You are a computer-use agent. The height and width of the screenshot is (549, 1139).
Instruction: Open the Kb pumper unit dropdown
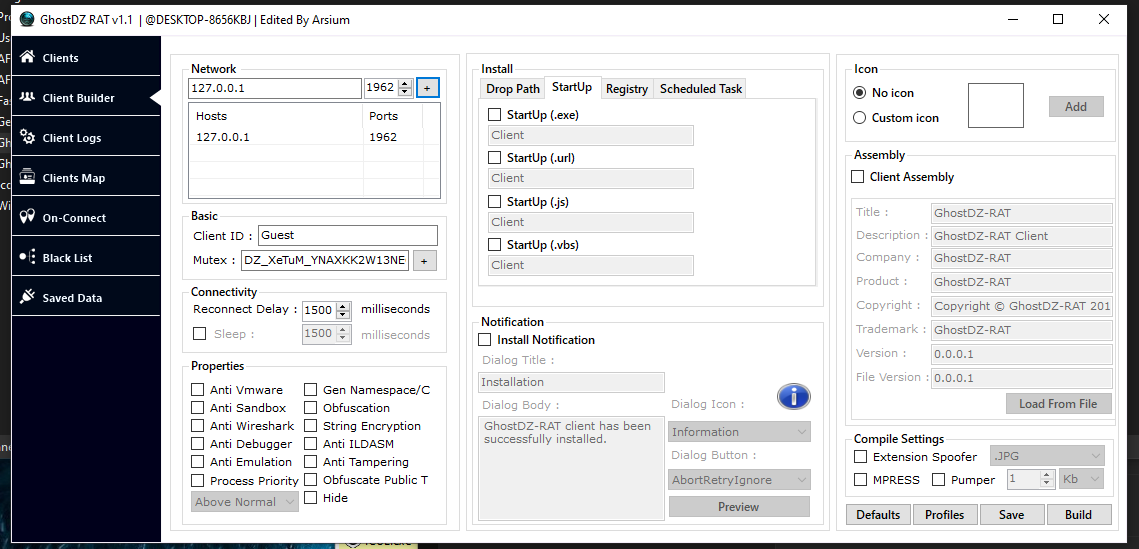(1082, 479)
